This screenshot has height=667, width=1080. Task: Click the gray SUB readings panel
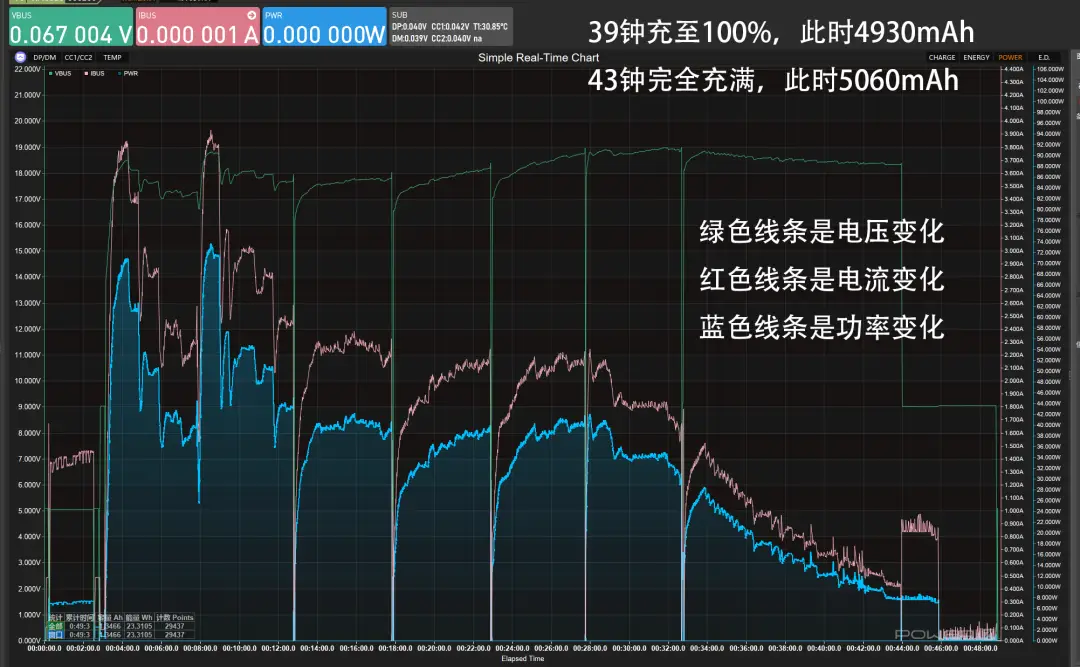[x=451, y=27]
